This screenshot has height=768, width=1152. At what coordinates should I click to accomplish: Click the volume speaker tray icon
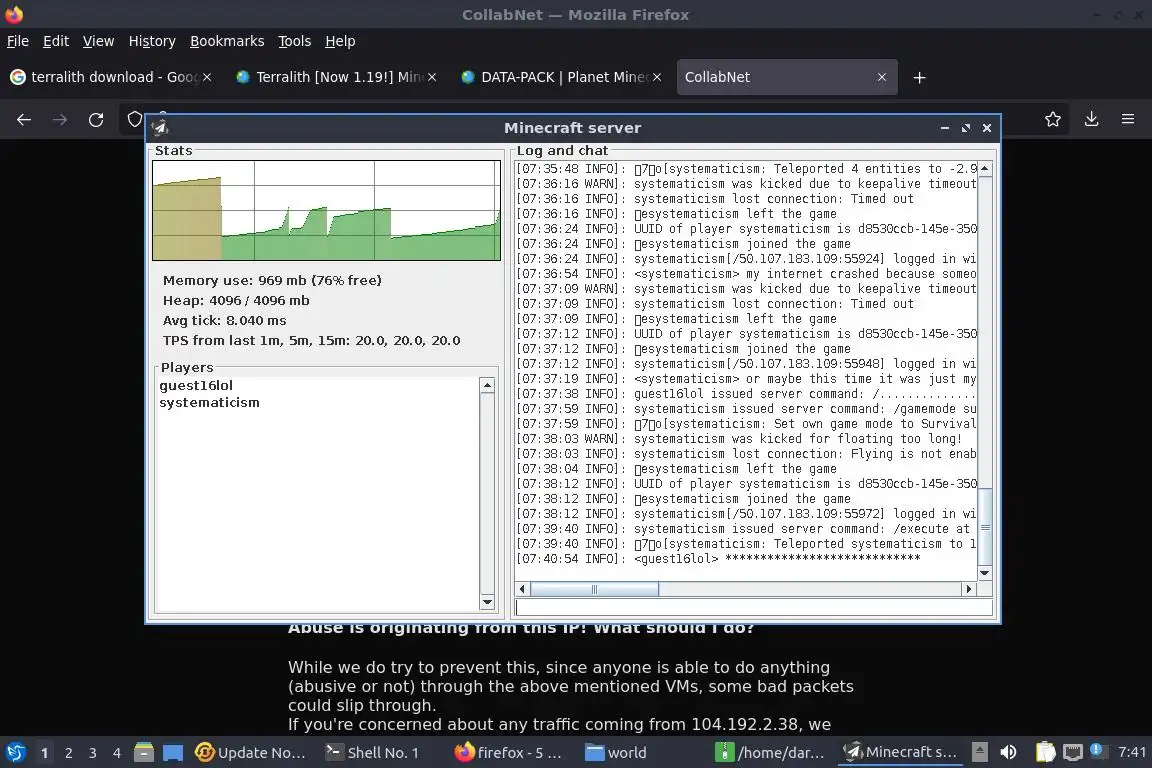click(1009, 752)
